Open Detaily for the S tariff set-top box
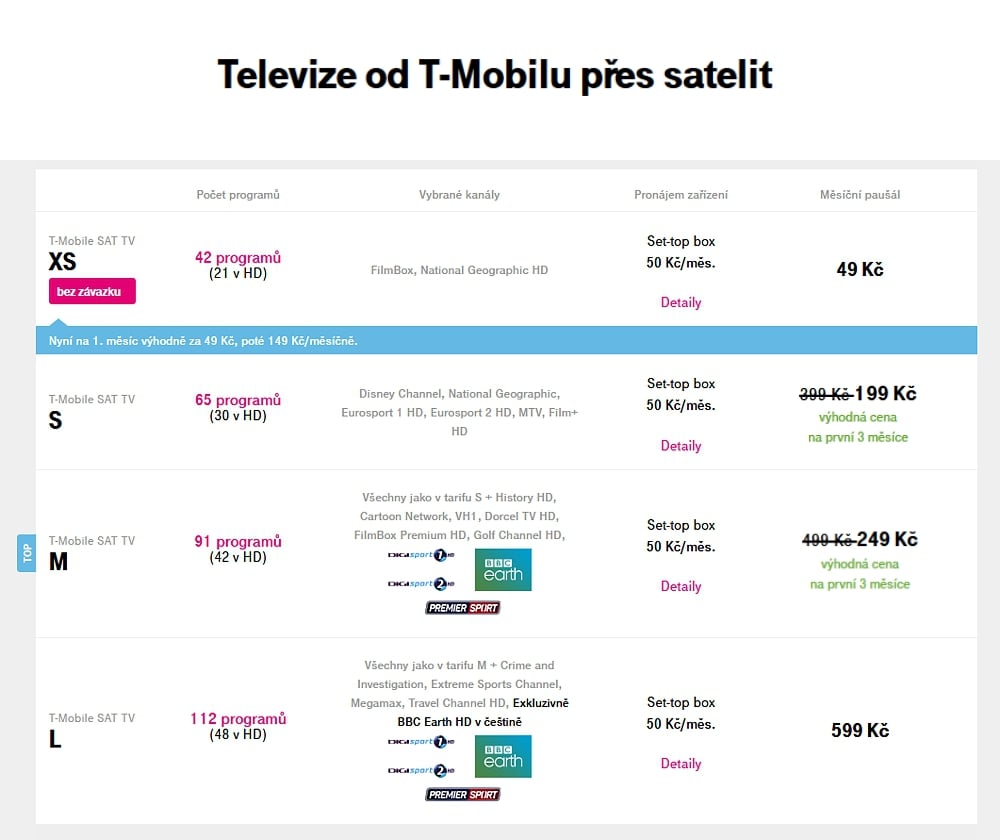This screenshot has width=1000, height=840. pyautogui.click(x=681, y=446)
